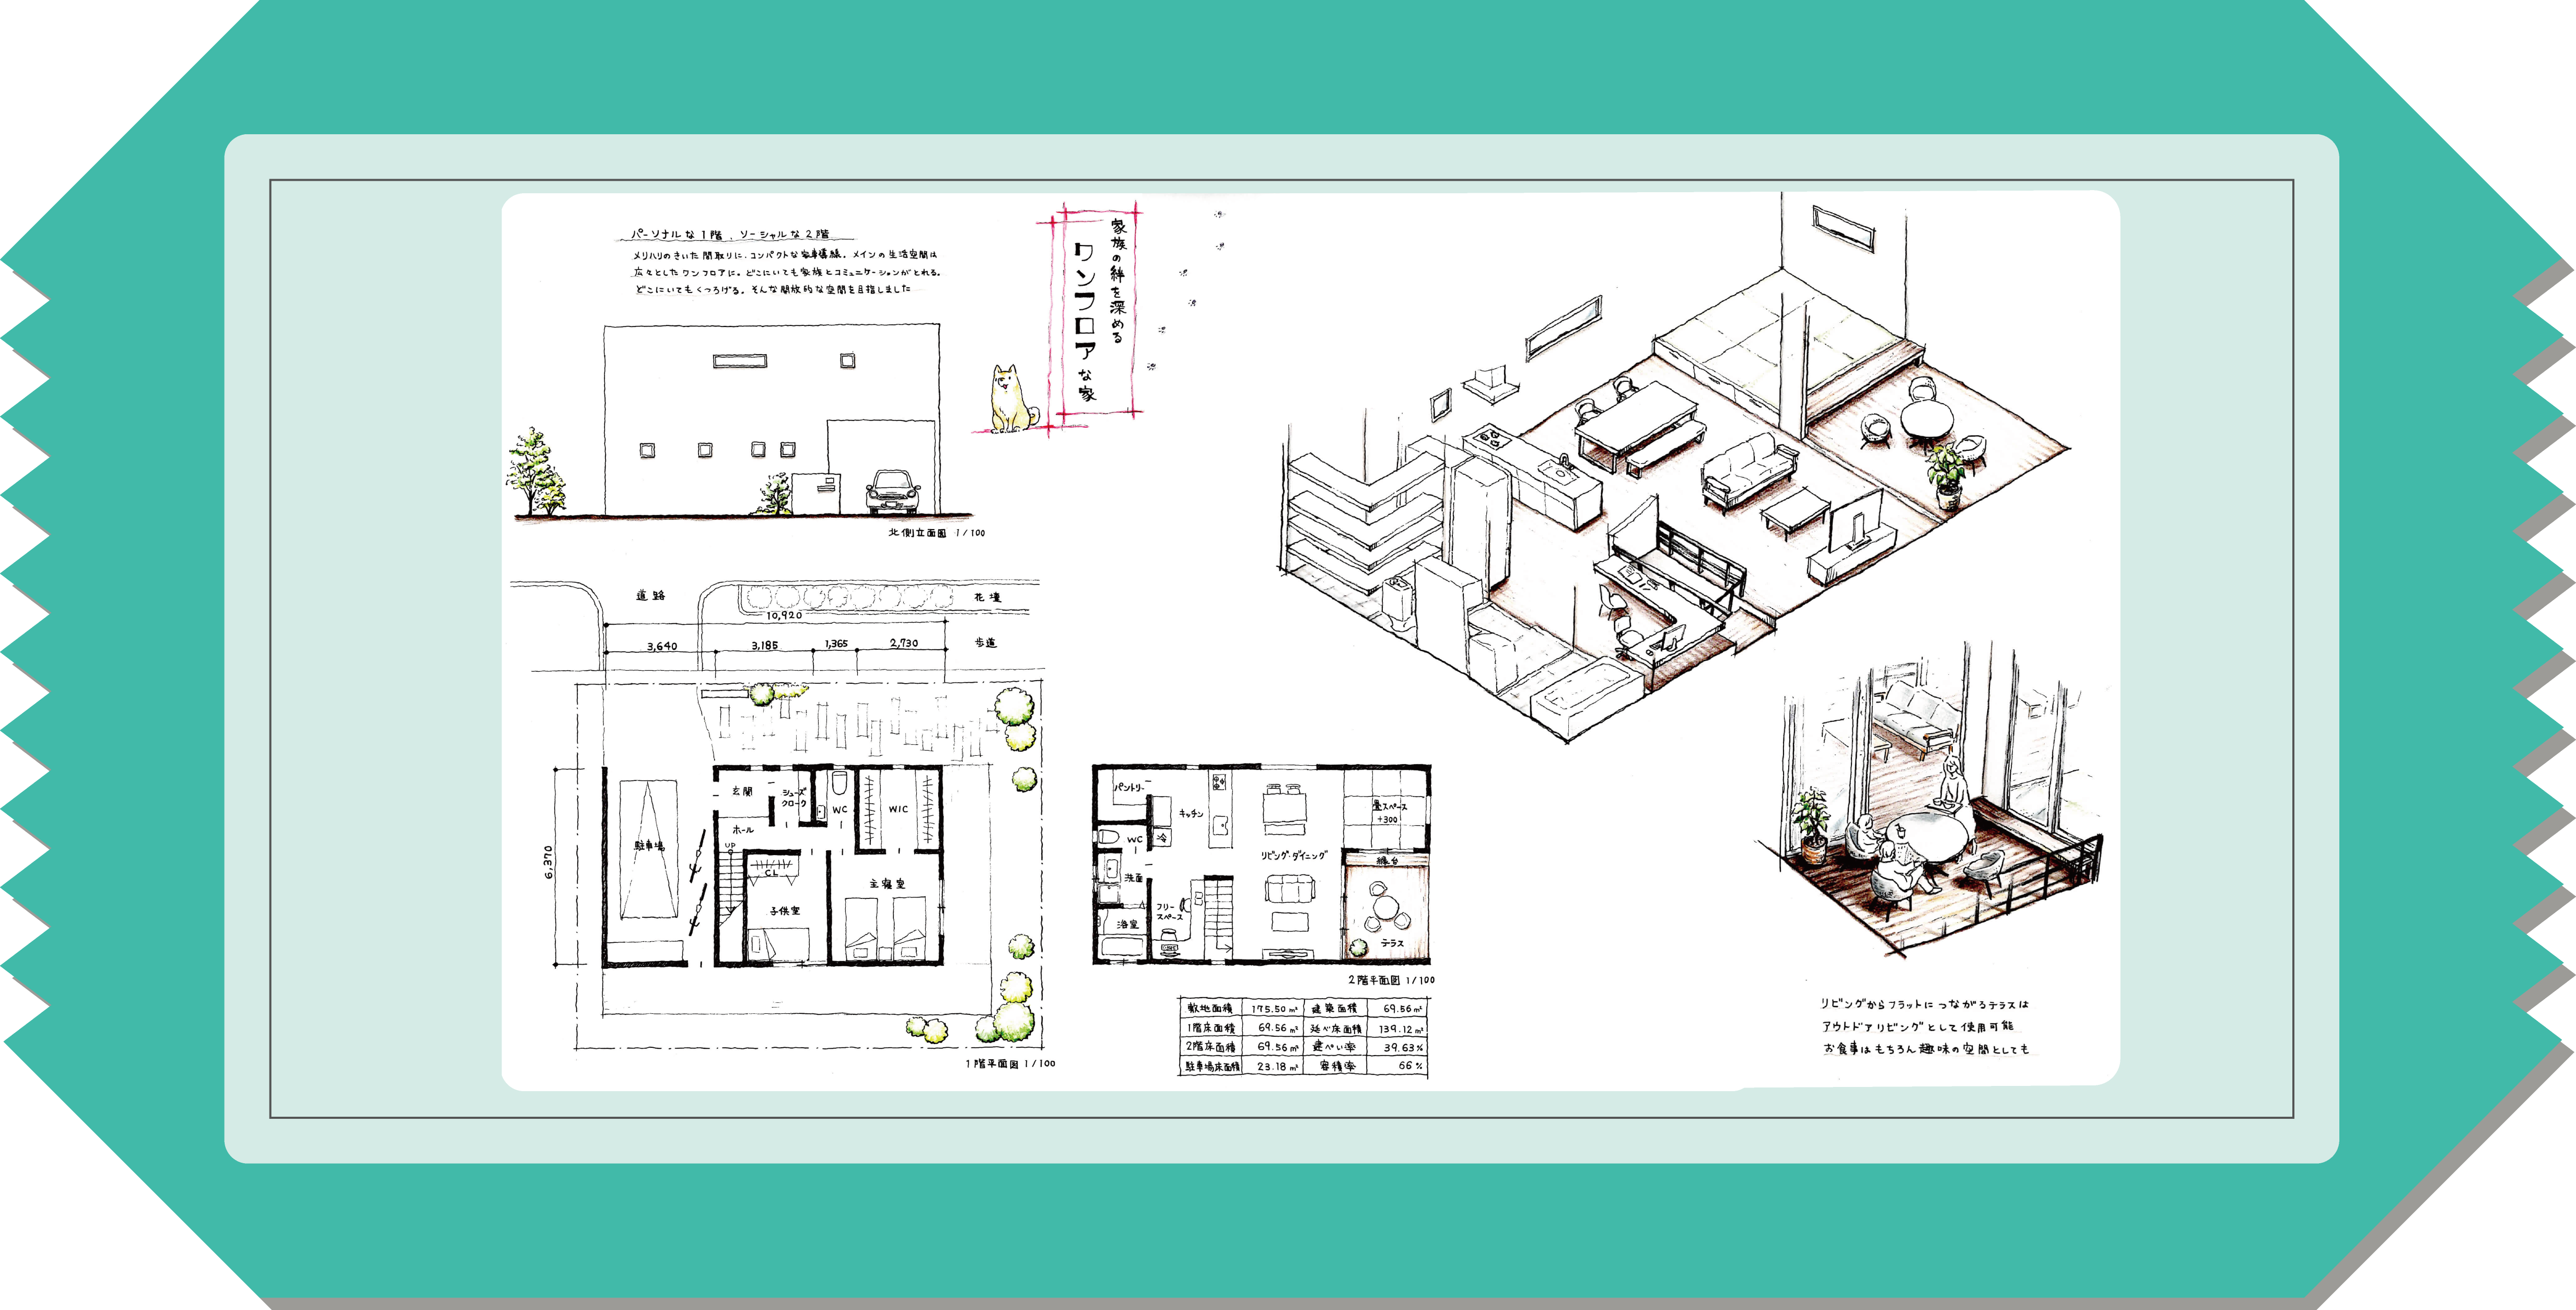Viewport: 2576px width, 1310px height.
Task: Click the 敷地面積 175.50 table cell
Action: tap(1273, 1009)
